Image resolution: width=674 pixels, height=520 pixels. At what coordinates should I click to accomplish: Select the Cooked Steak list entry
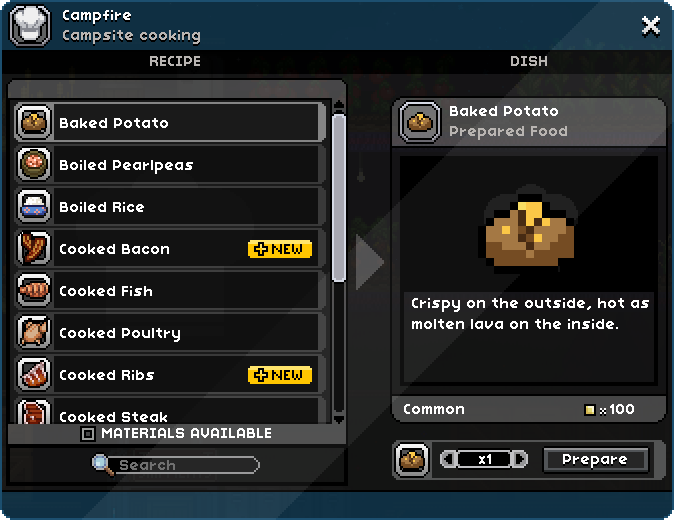(170, 411)
